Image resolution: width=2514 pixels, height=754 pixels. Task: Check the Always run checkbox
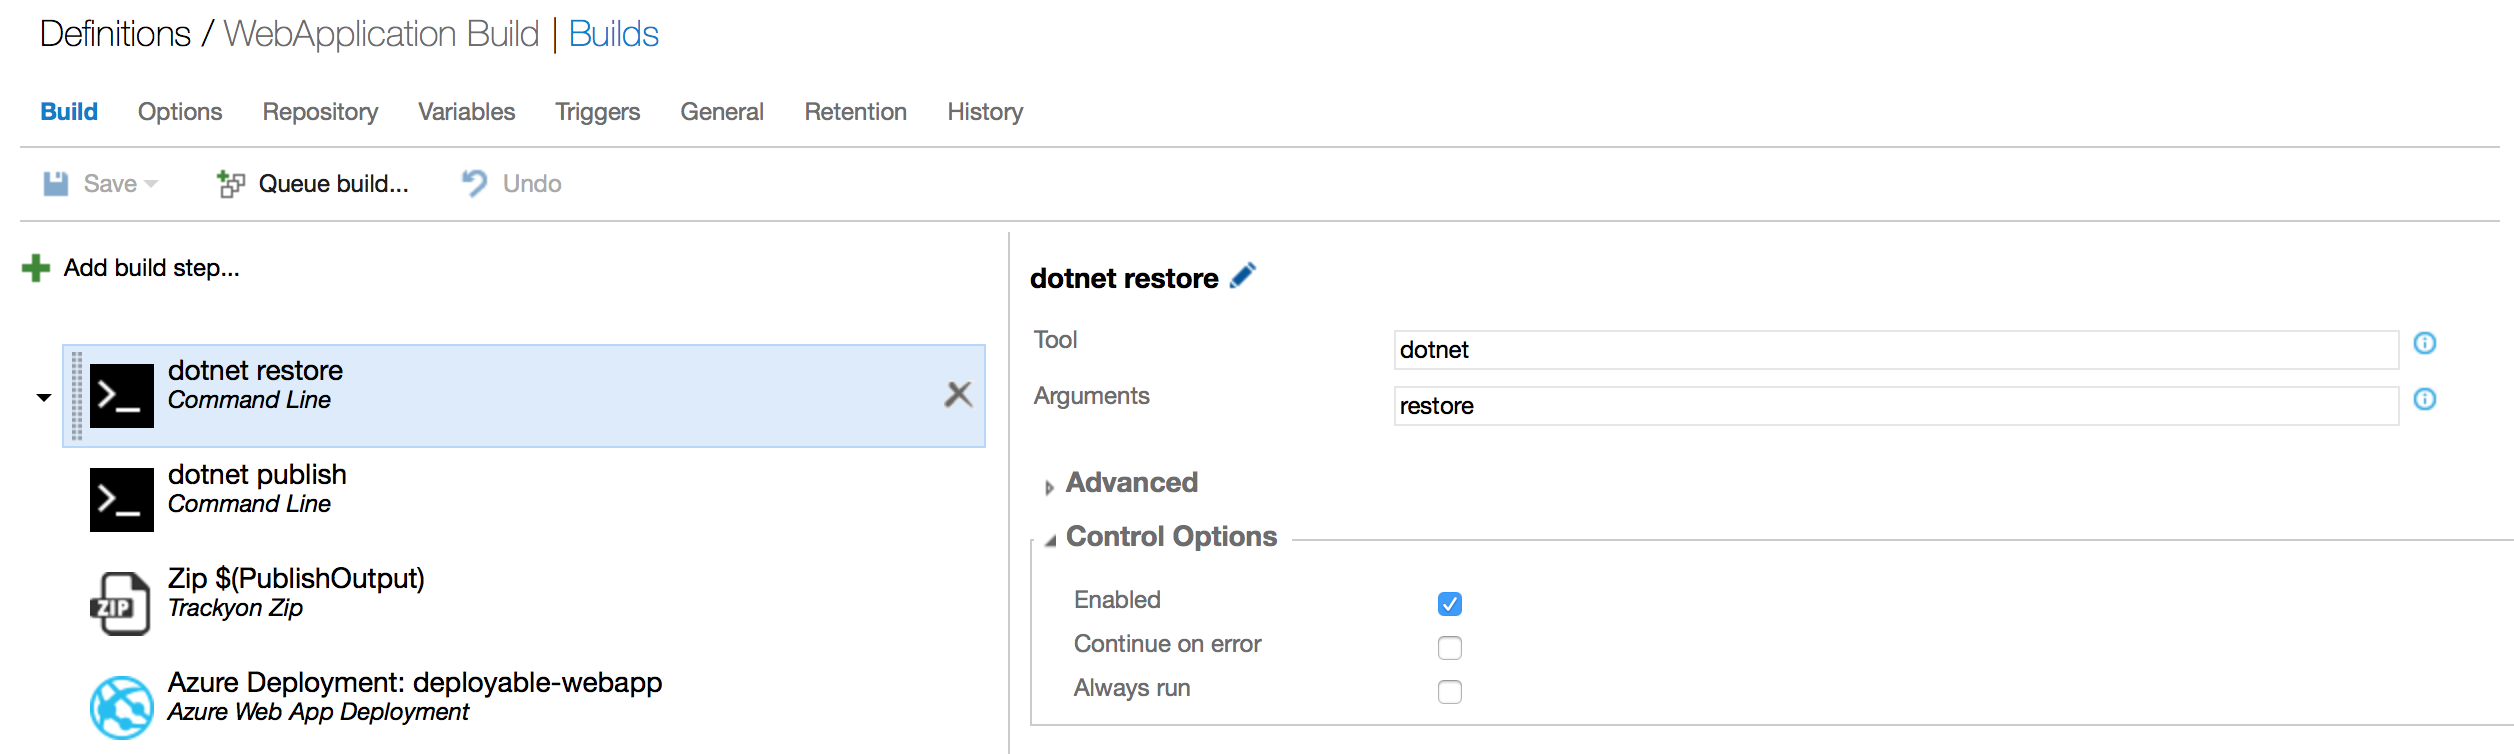(1450, 692)
